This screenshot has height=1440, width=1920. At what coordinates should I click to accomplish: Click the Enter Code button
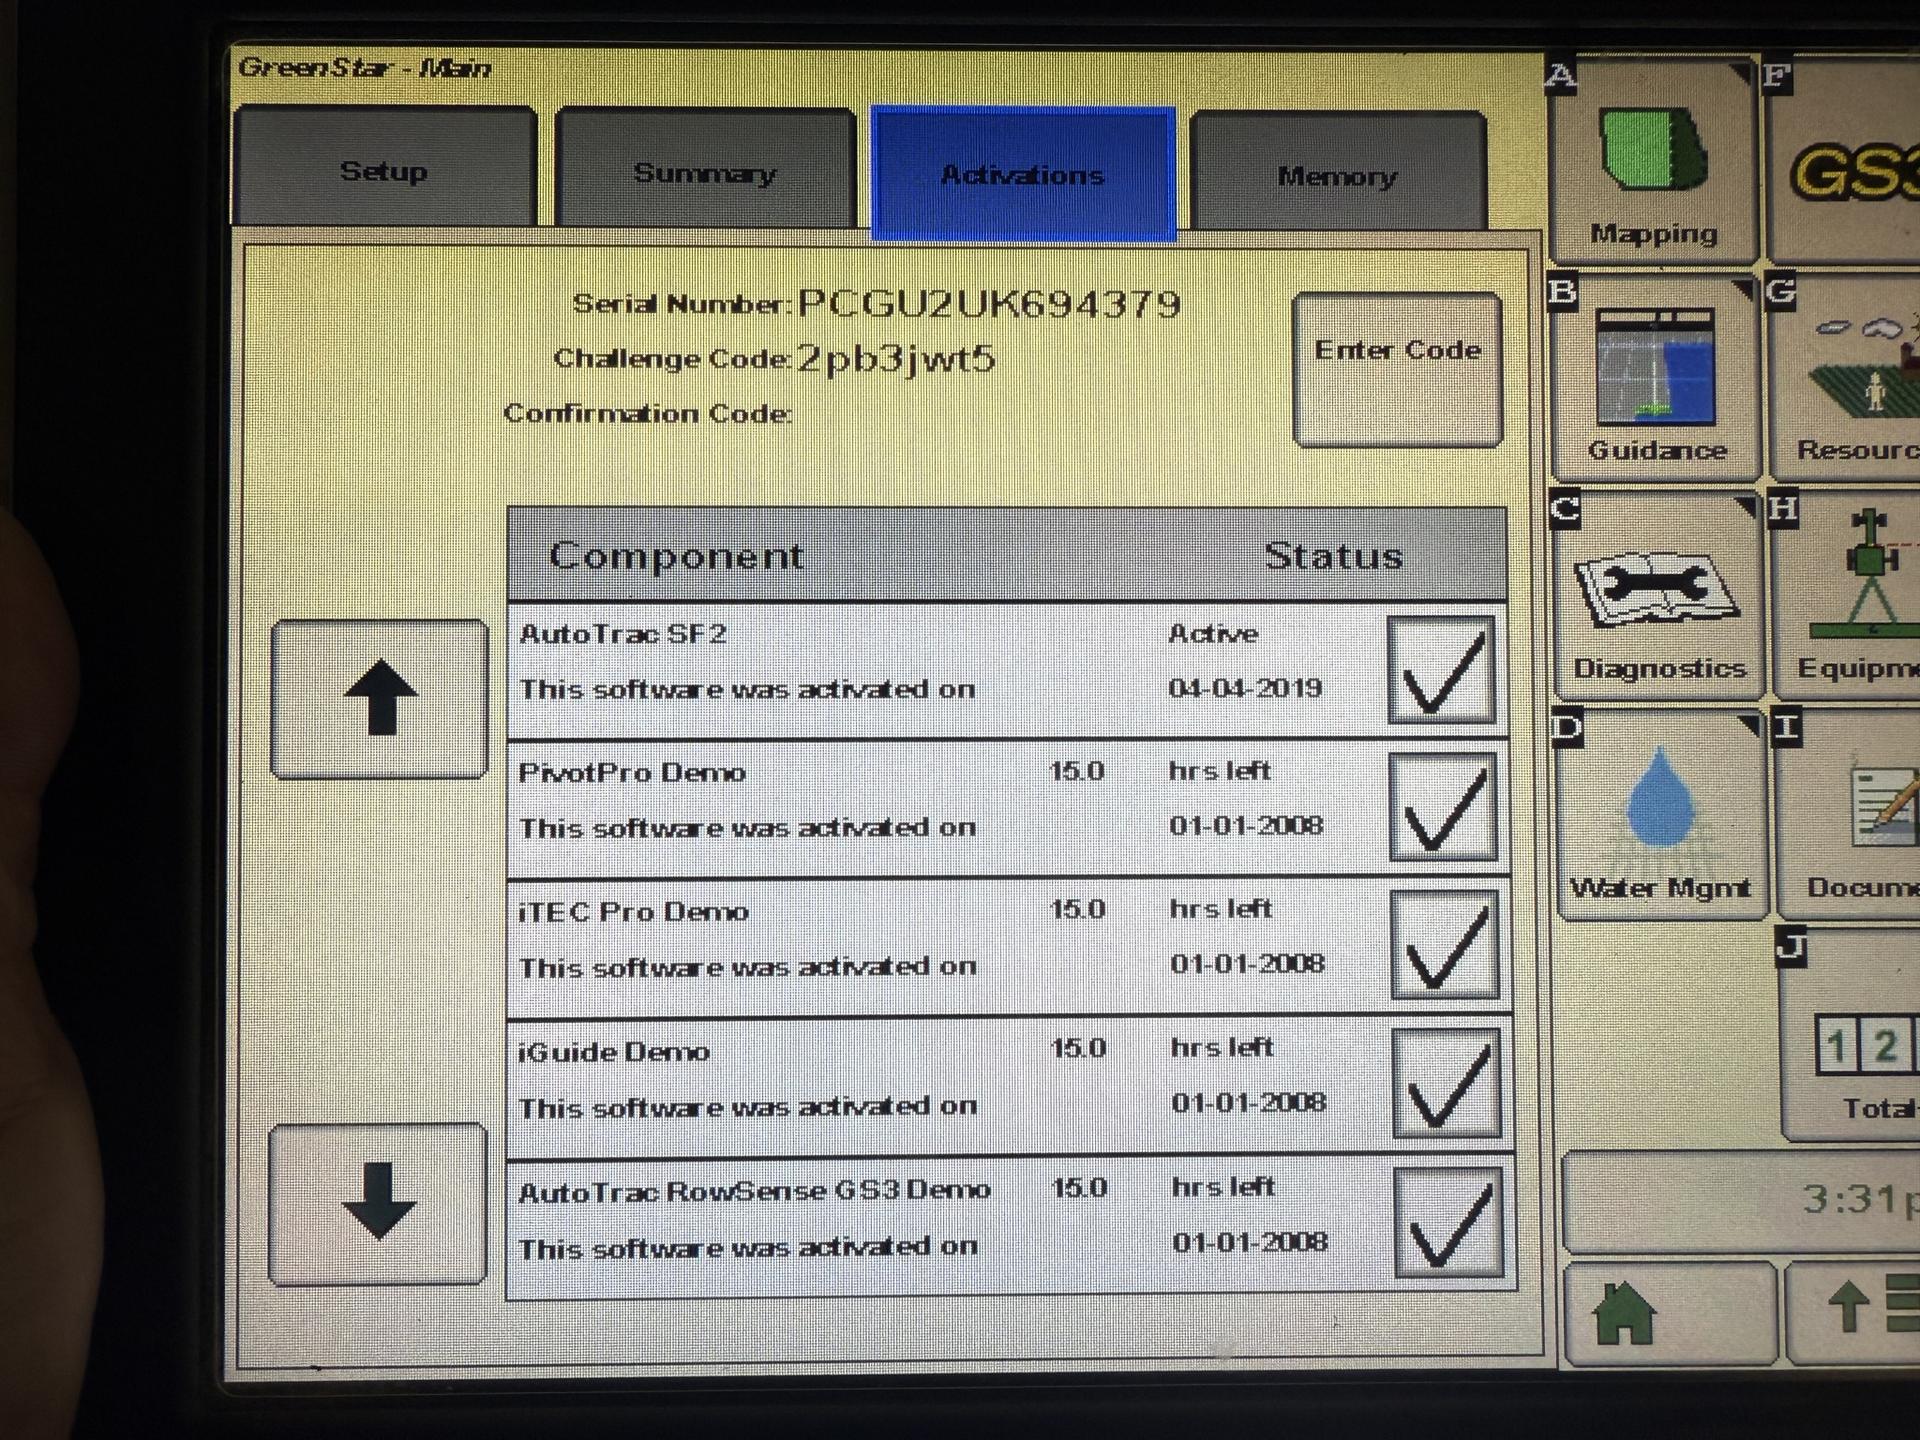(x=1398, y=369)
